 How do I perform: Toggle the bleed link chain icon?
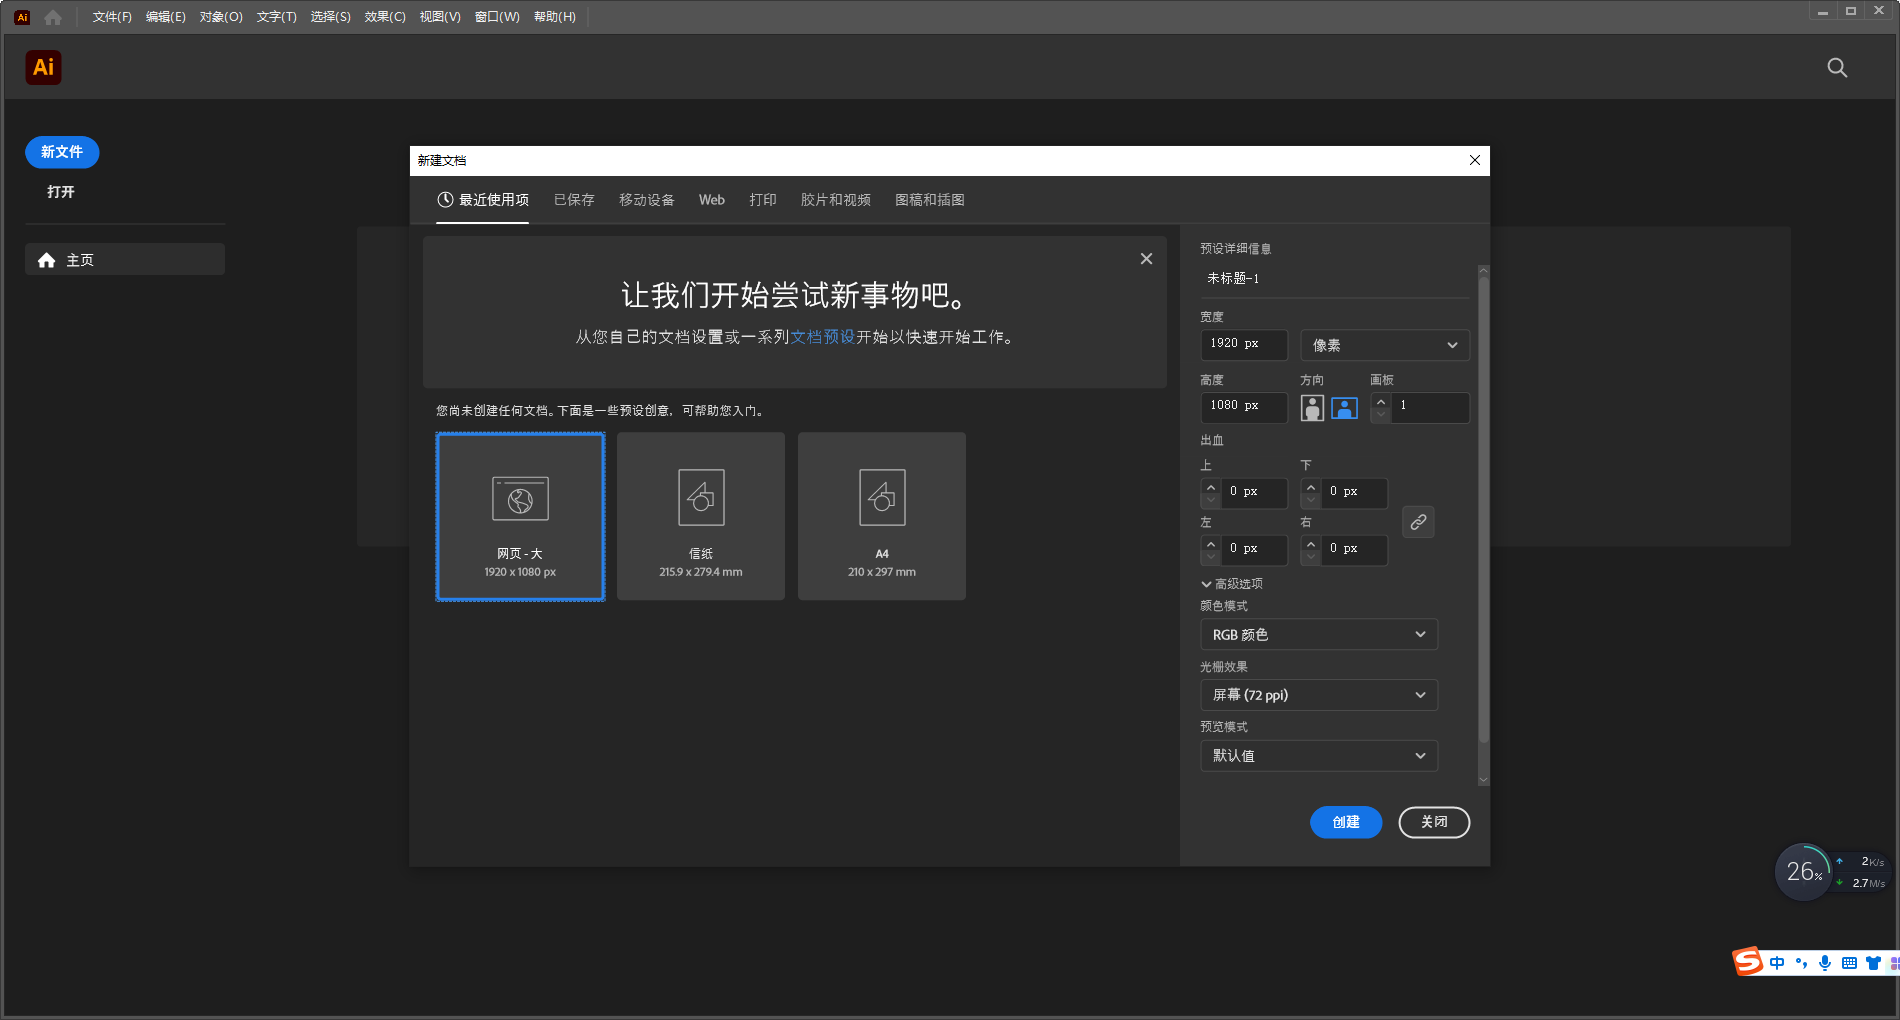[1418, 522]
